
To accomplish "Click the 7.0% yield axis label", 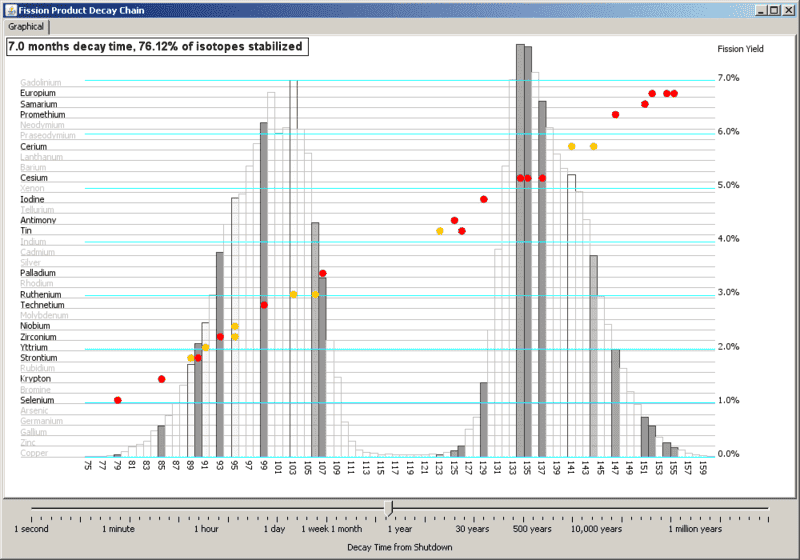I will coord(728,78).
